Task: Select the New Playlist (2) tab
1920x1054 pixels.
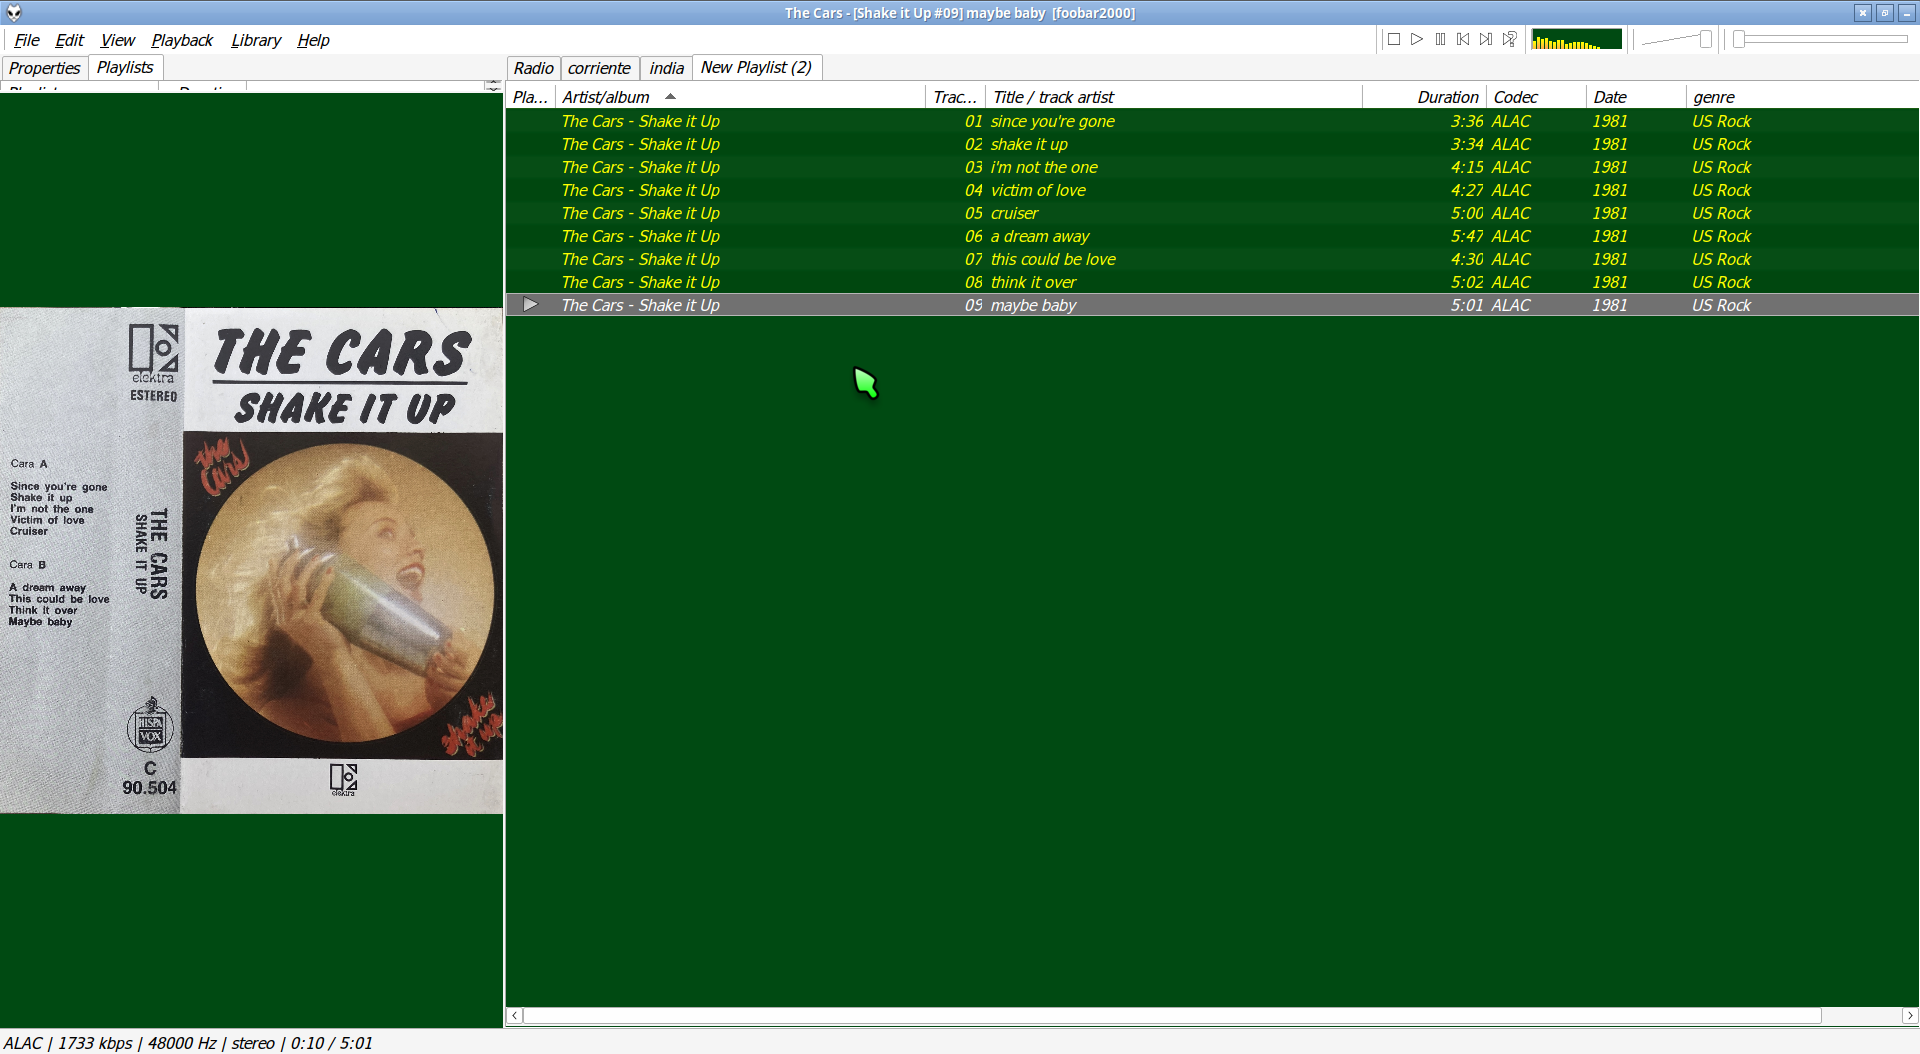Action: point(756,67)
